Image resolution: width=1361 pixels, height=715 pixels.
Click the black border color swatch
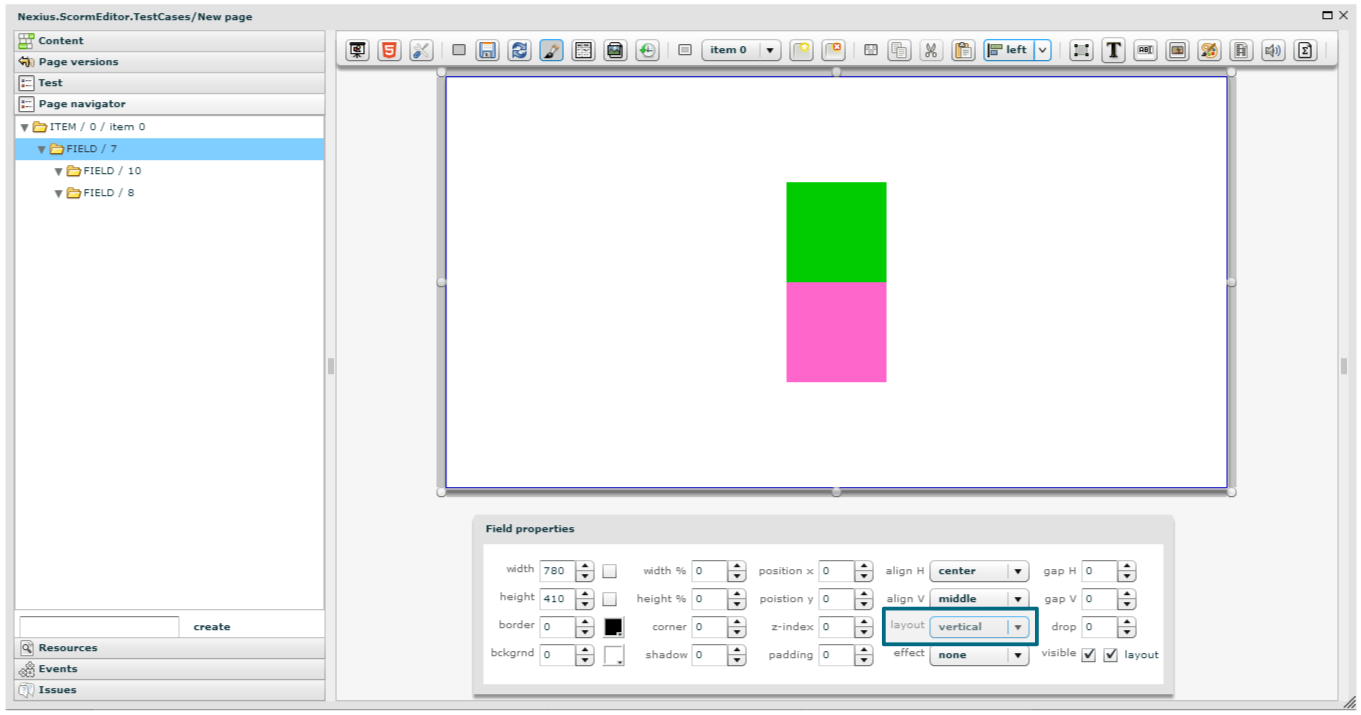[x=613, y=627]
